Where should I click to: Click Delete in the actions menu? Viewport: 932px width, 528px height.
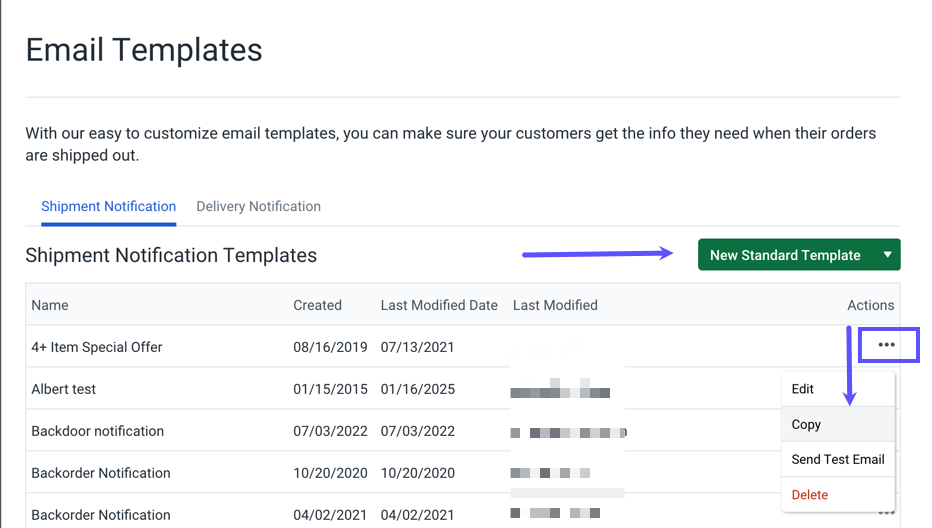pos(838,495)
